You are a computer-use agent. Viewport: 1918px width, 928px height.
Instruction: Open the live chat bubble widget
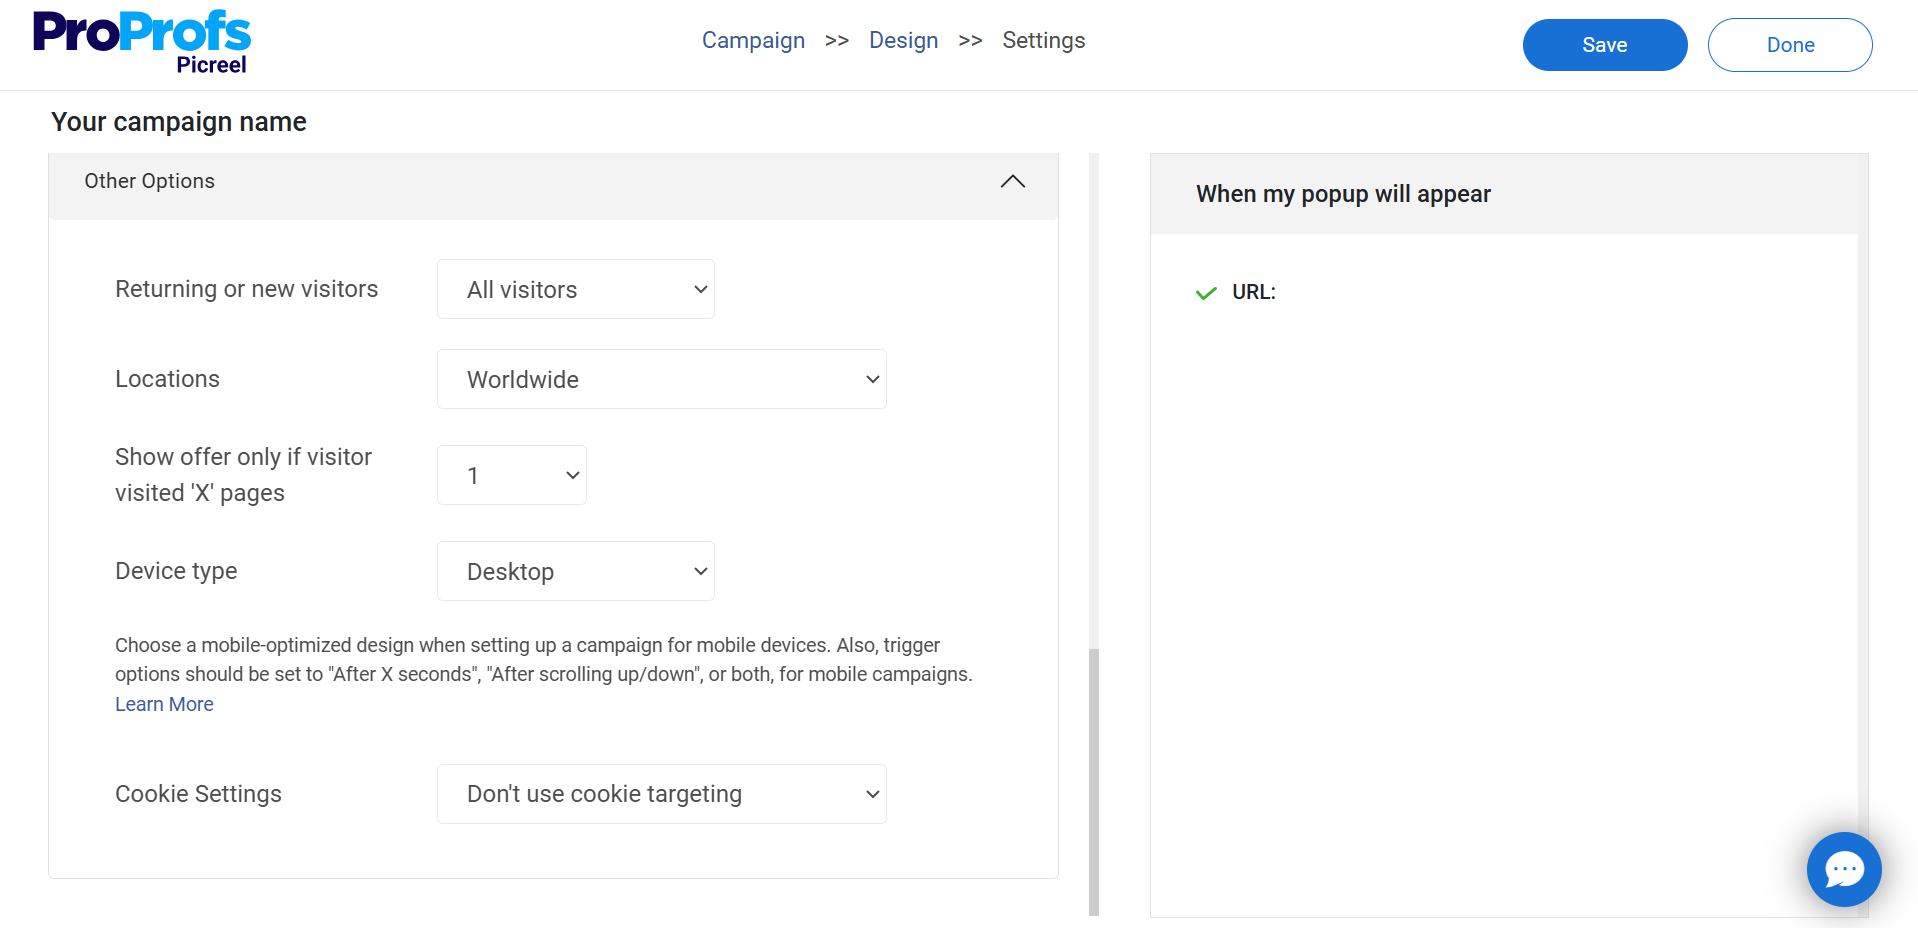coord(1843,869)
